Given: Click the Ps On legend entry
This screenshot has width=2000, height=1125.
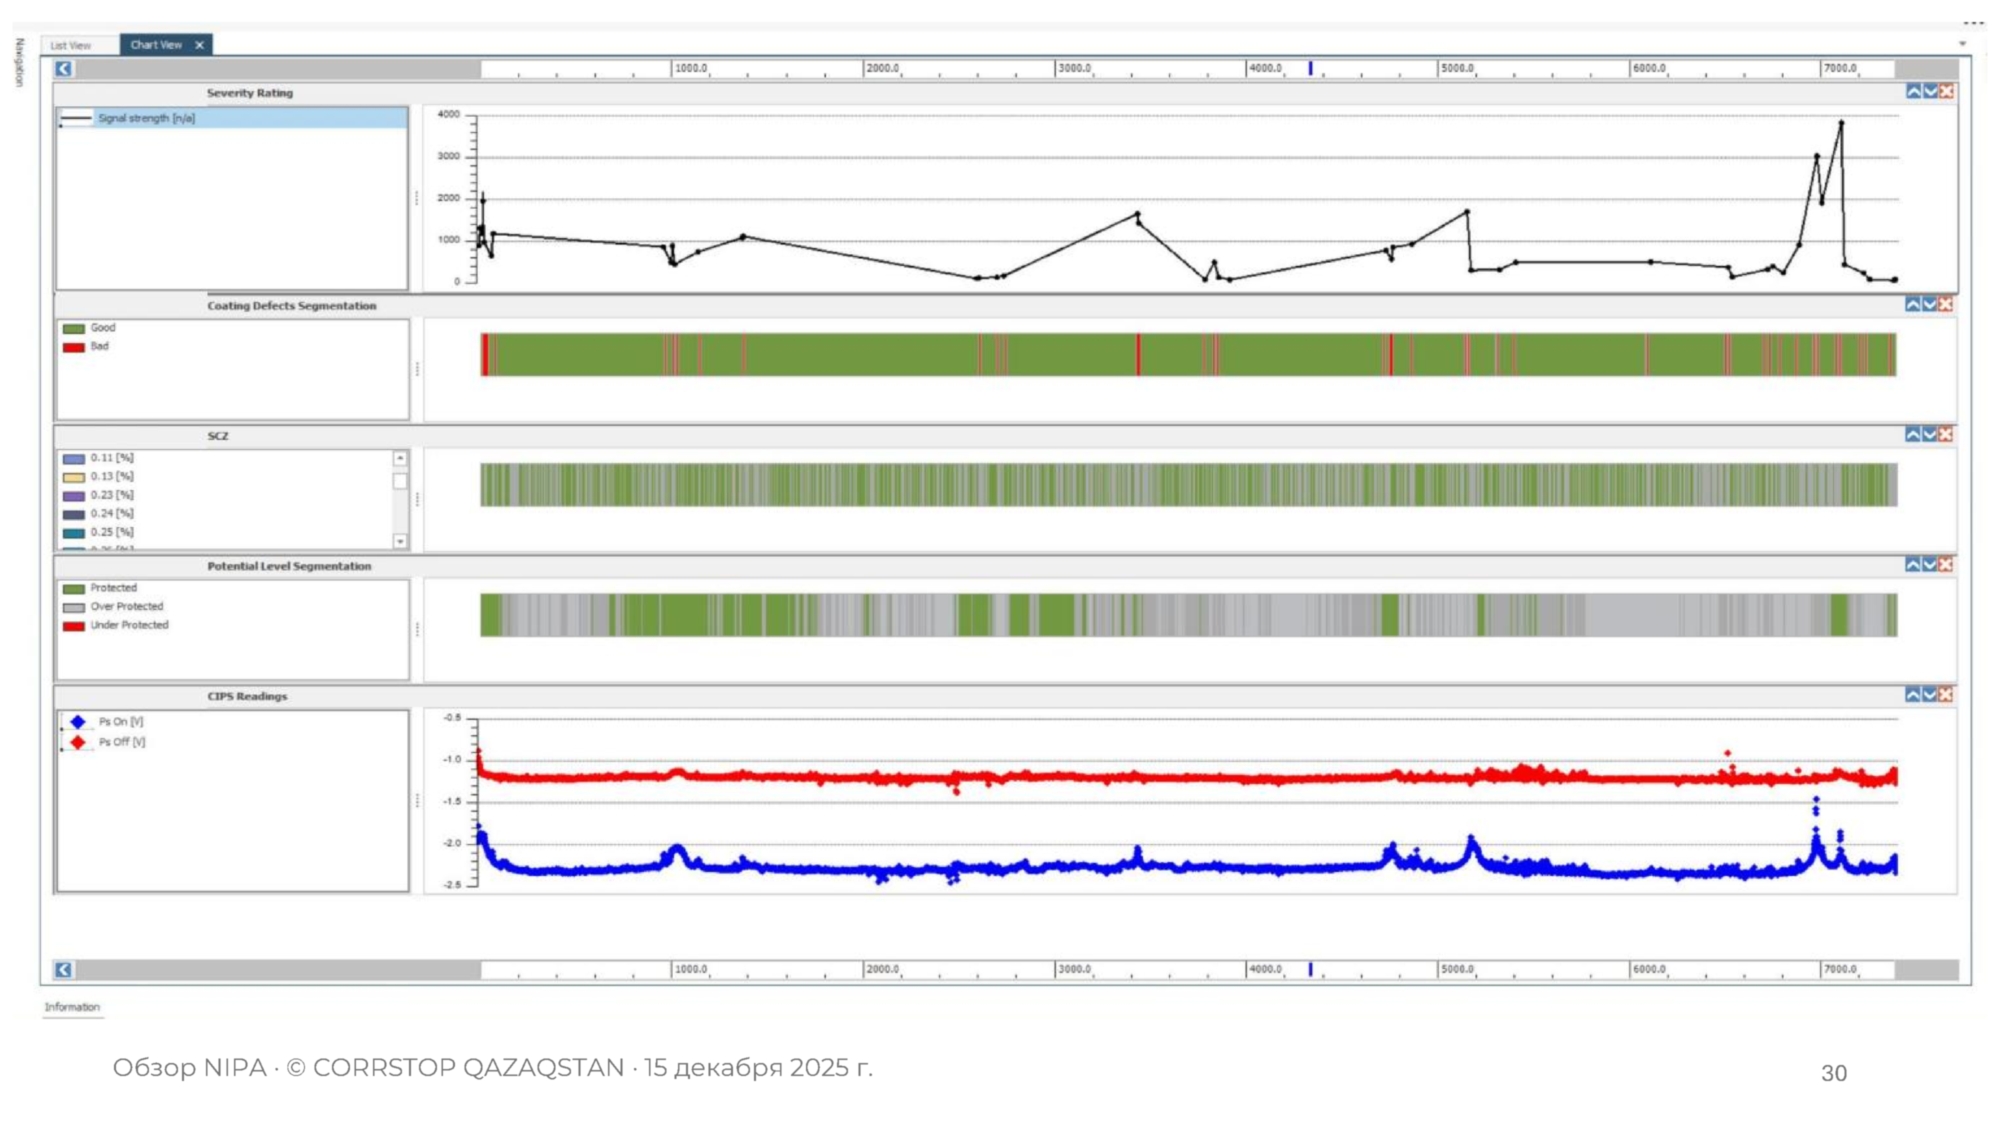Looking at the screenshot, I should [x=120, y=721].
